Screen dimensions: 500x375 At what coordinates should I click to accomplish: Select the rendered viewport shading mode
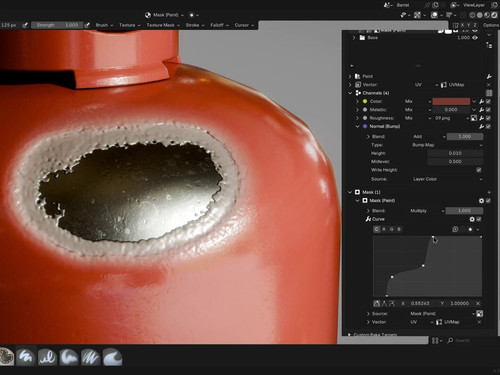pos(494,15)
